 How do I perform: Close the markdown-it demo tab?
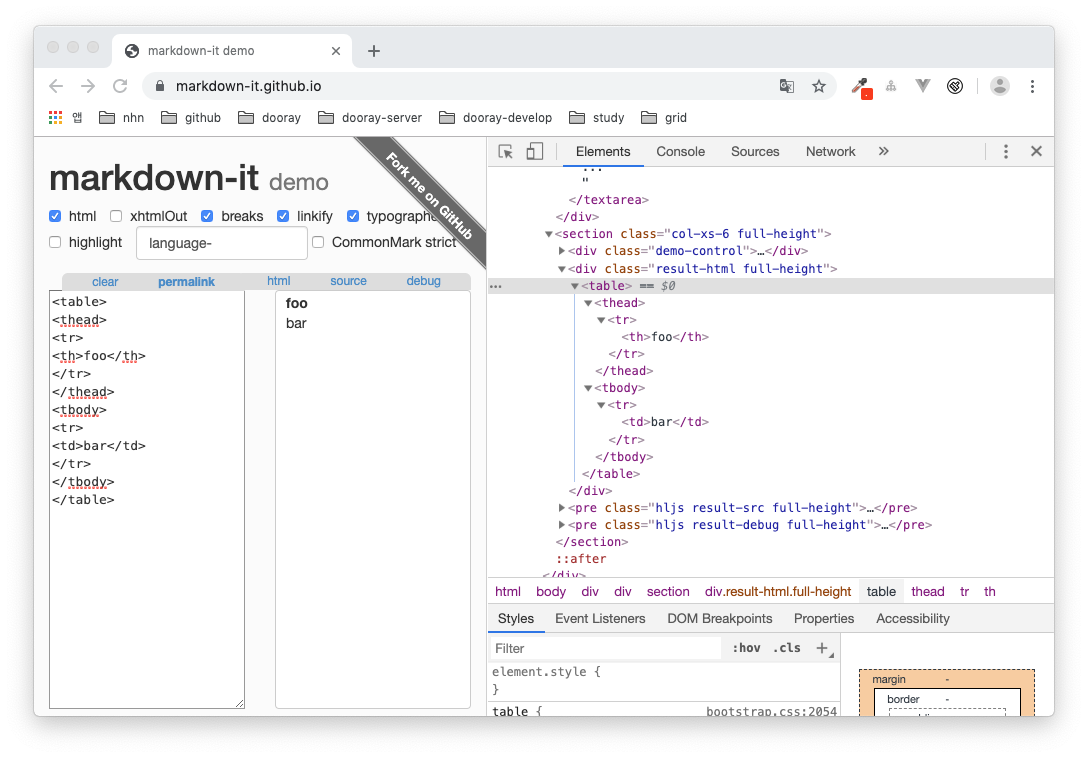pos(336,51)
